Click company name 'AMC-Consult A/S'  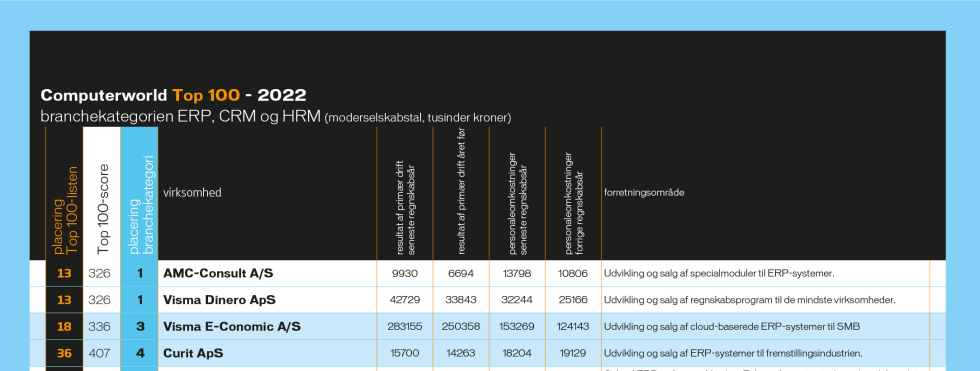click(x=218, y=273)
